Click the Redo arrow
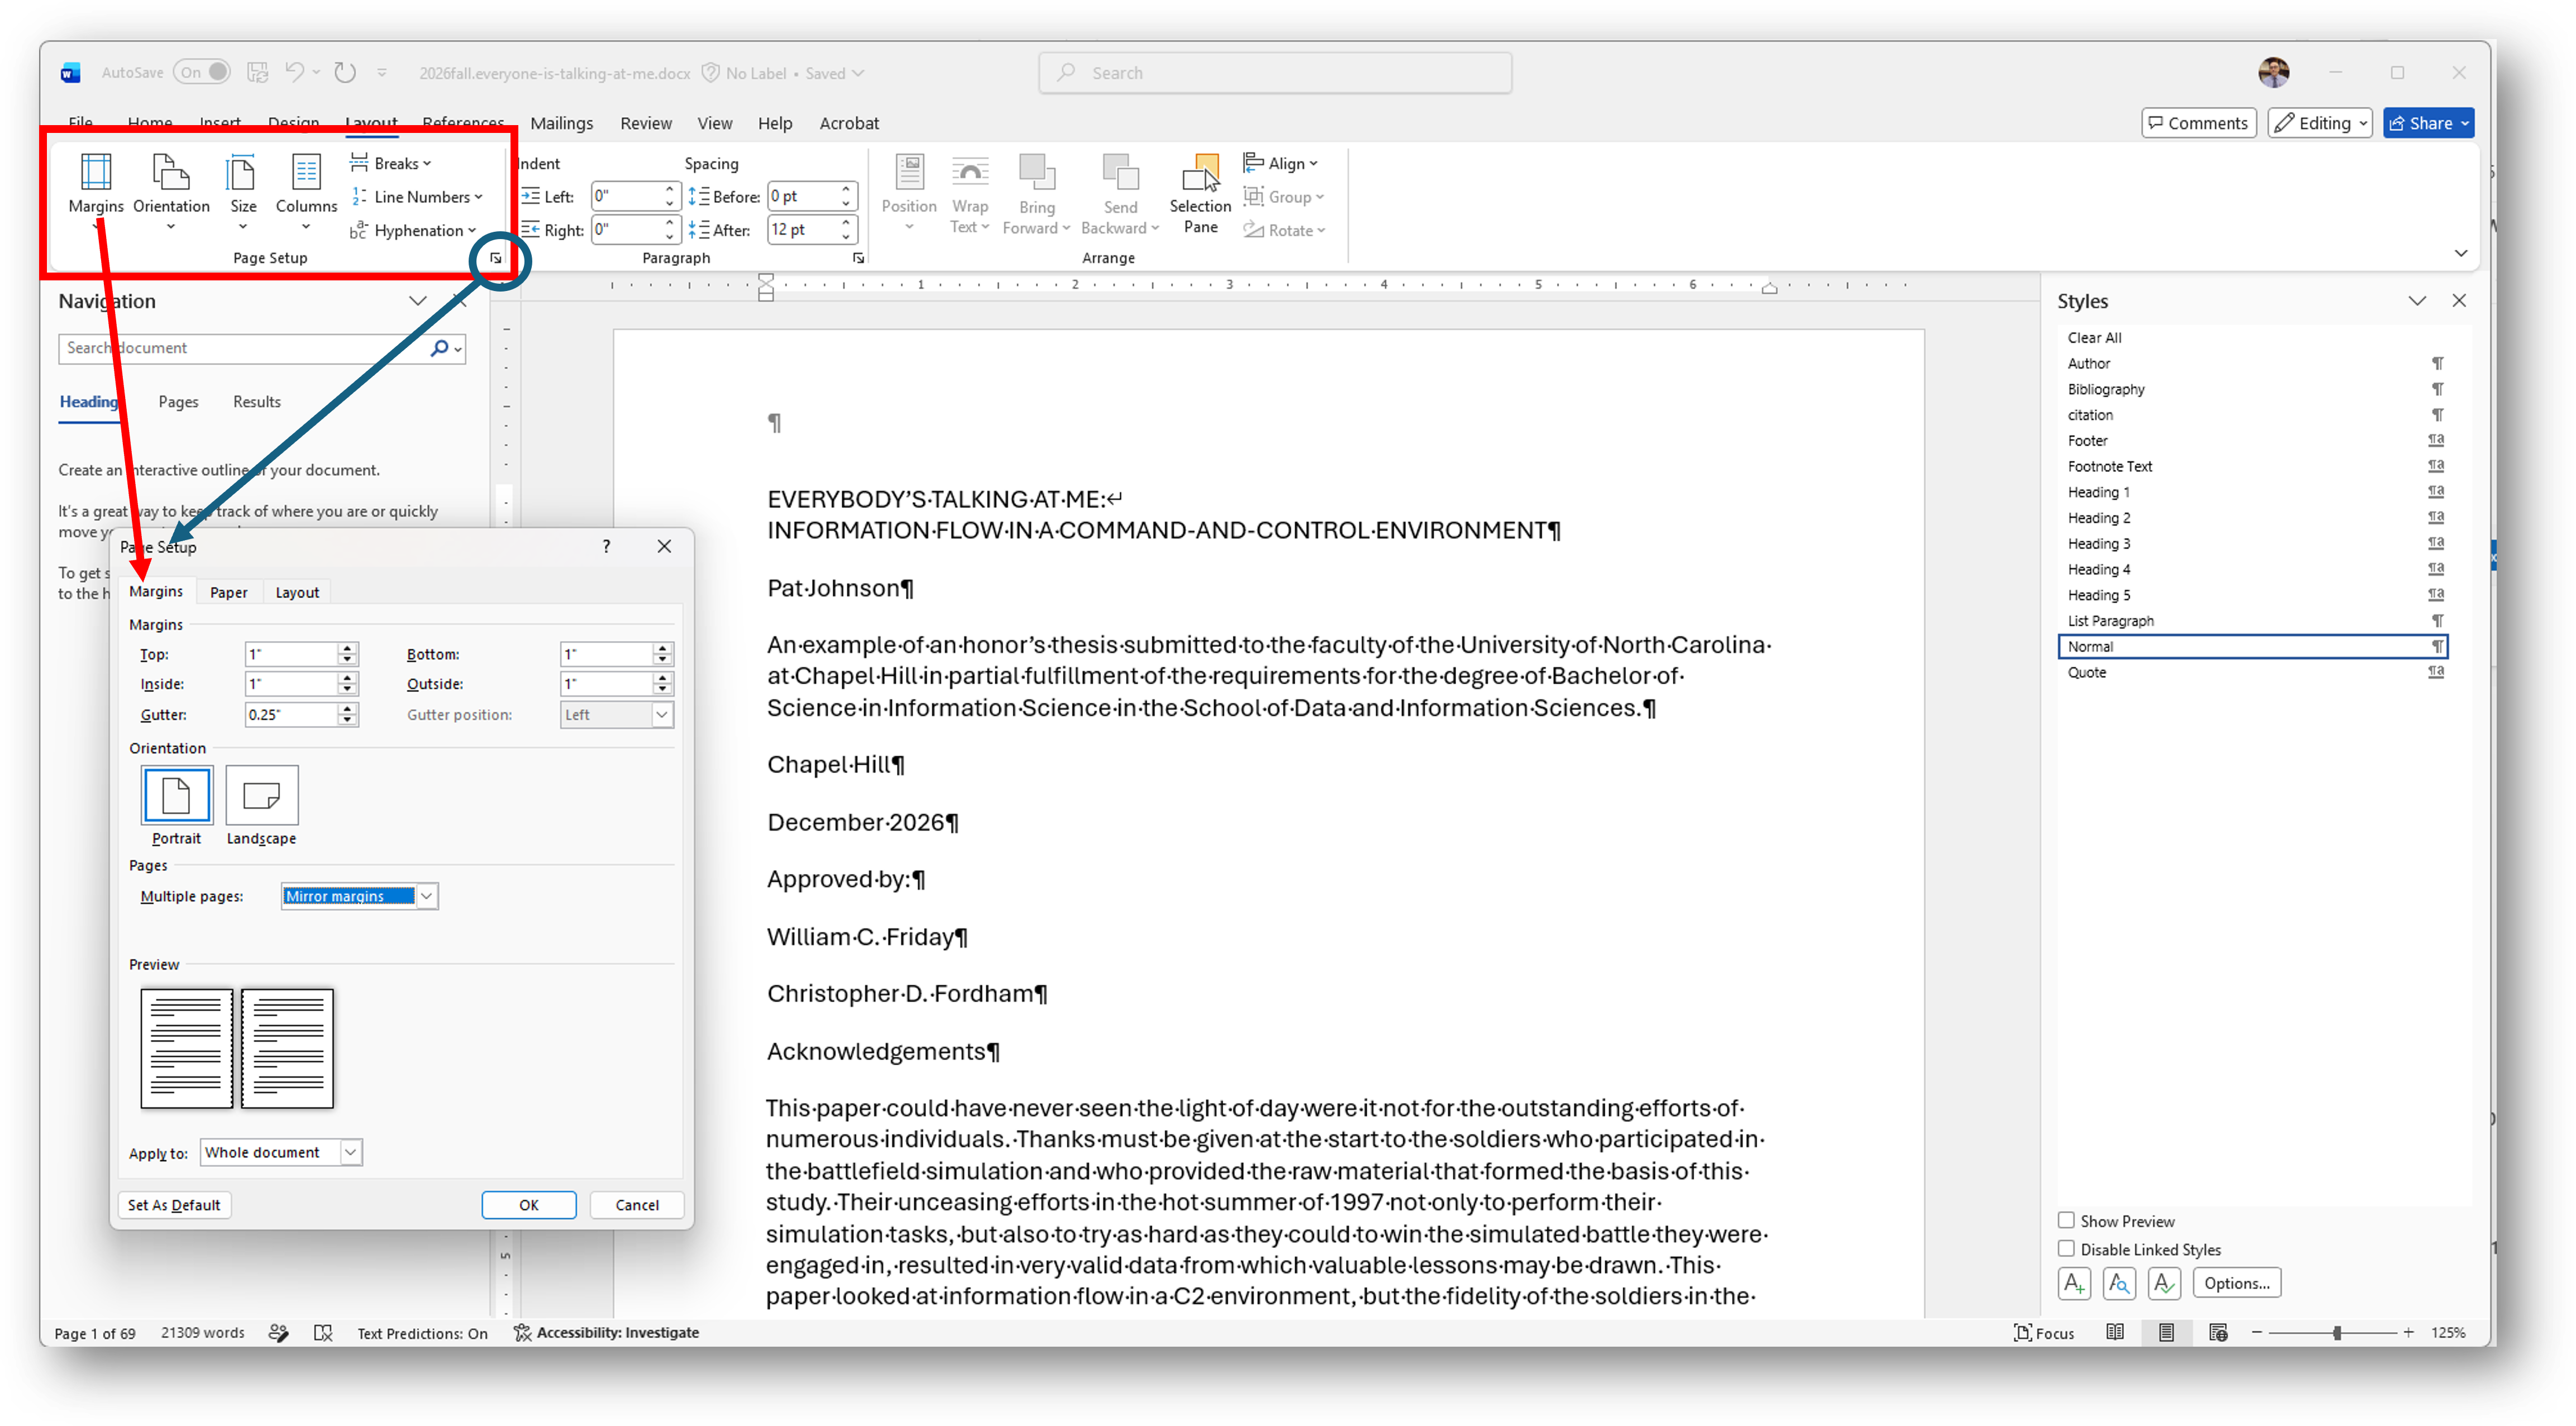 345,72
